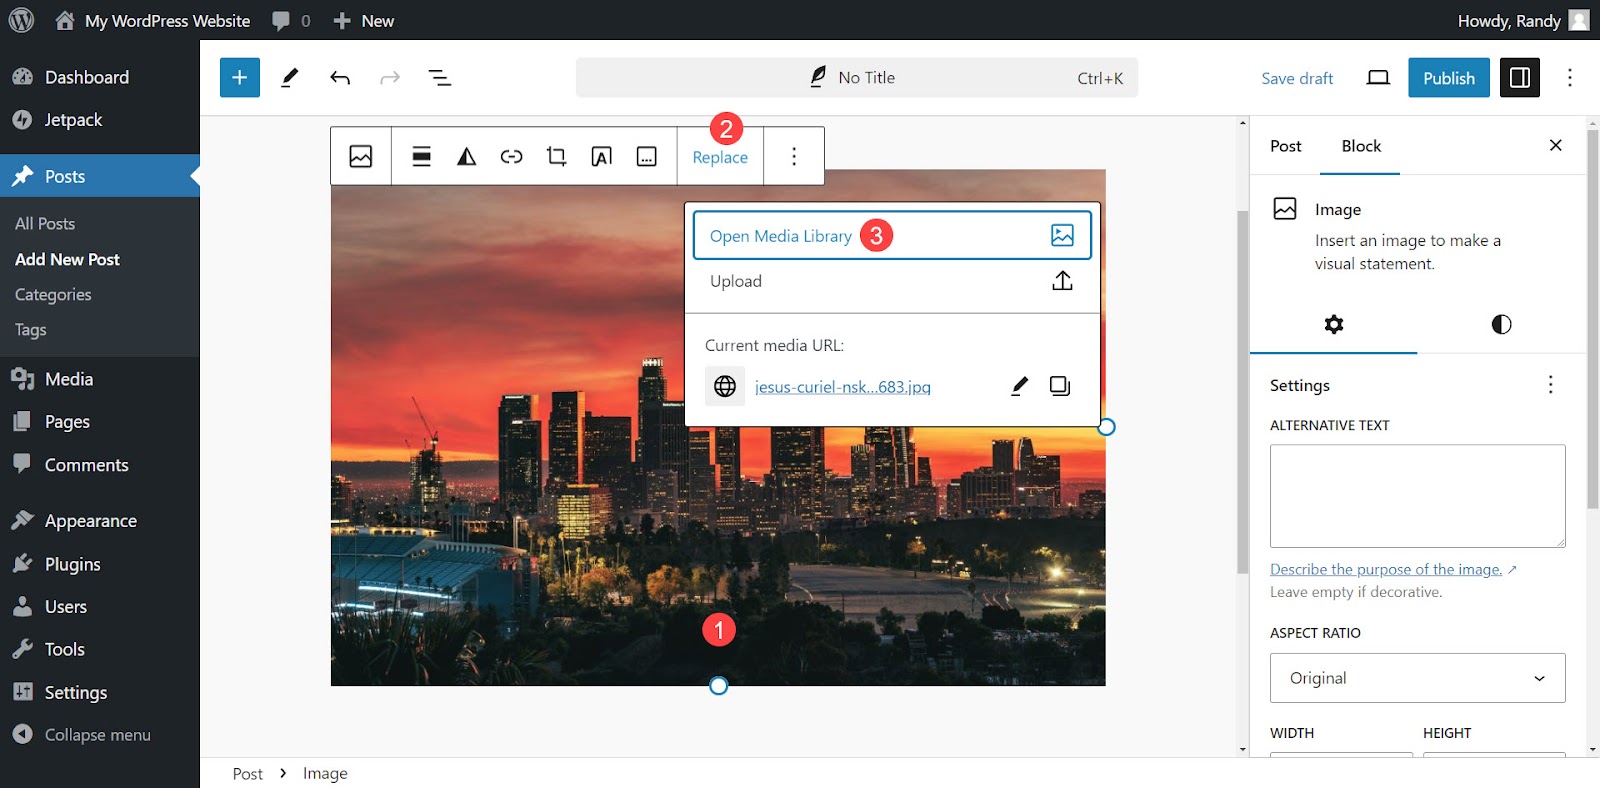Click the Image block type icon
The image size is (1600, 788).
pos(361,156)
